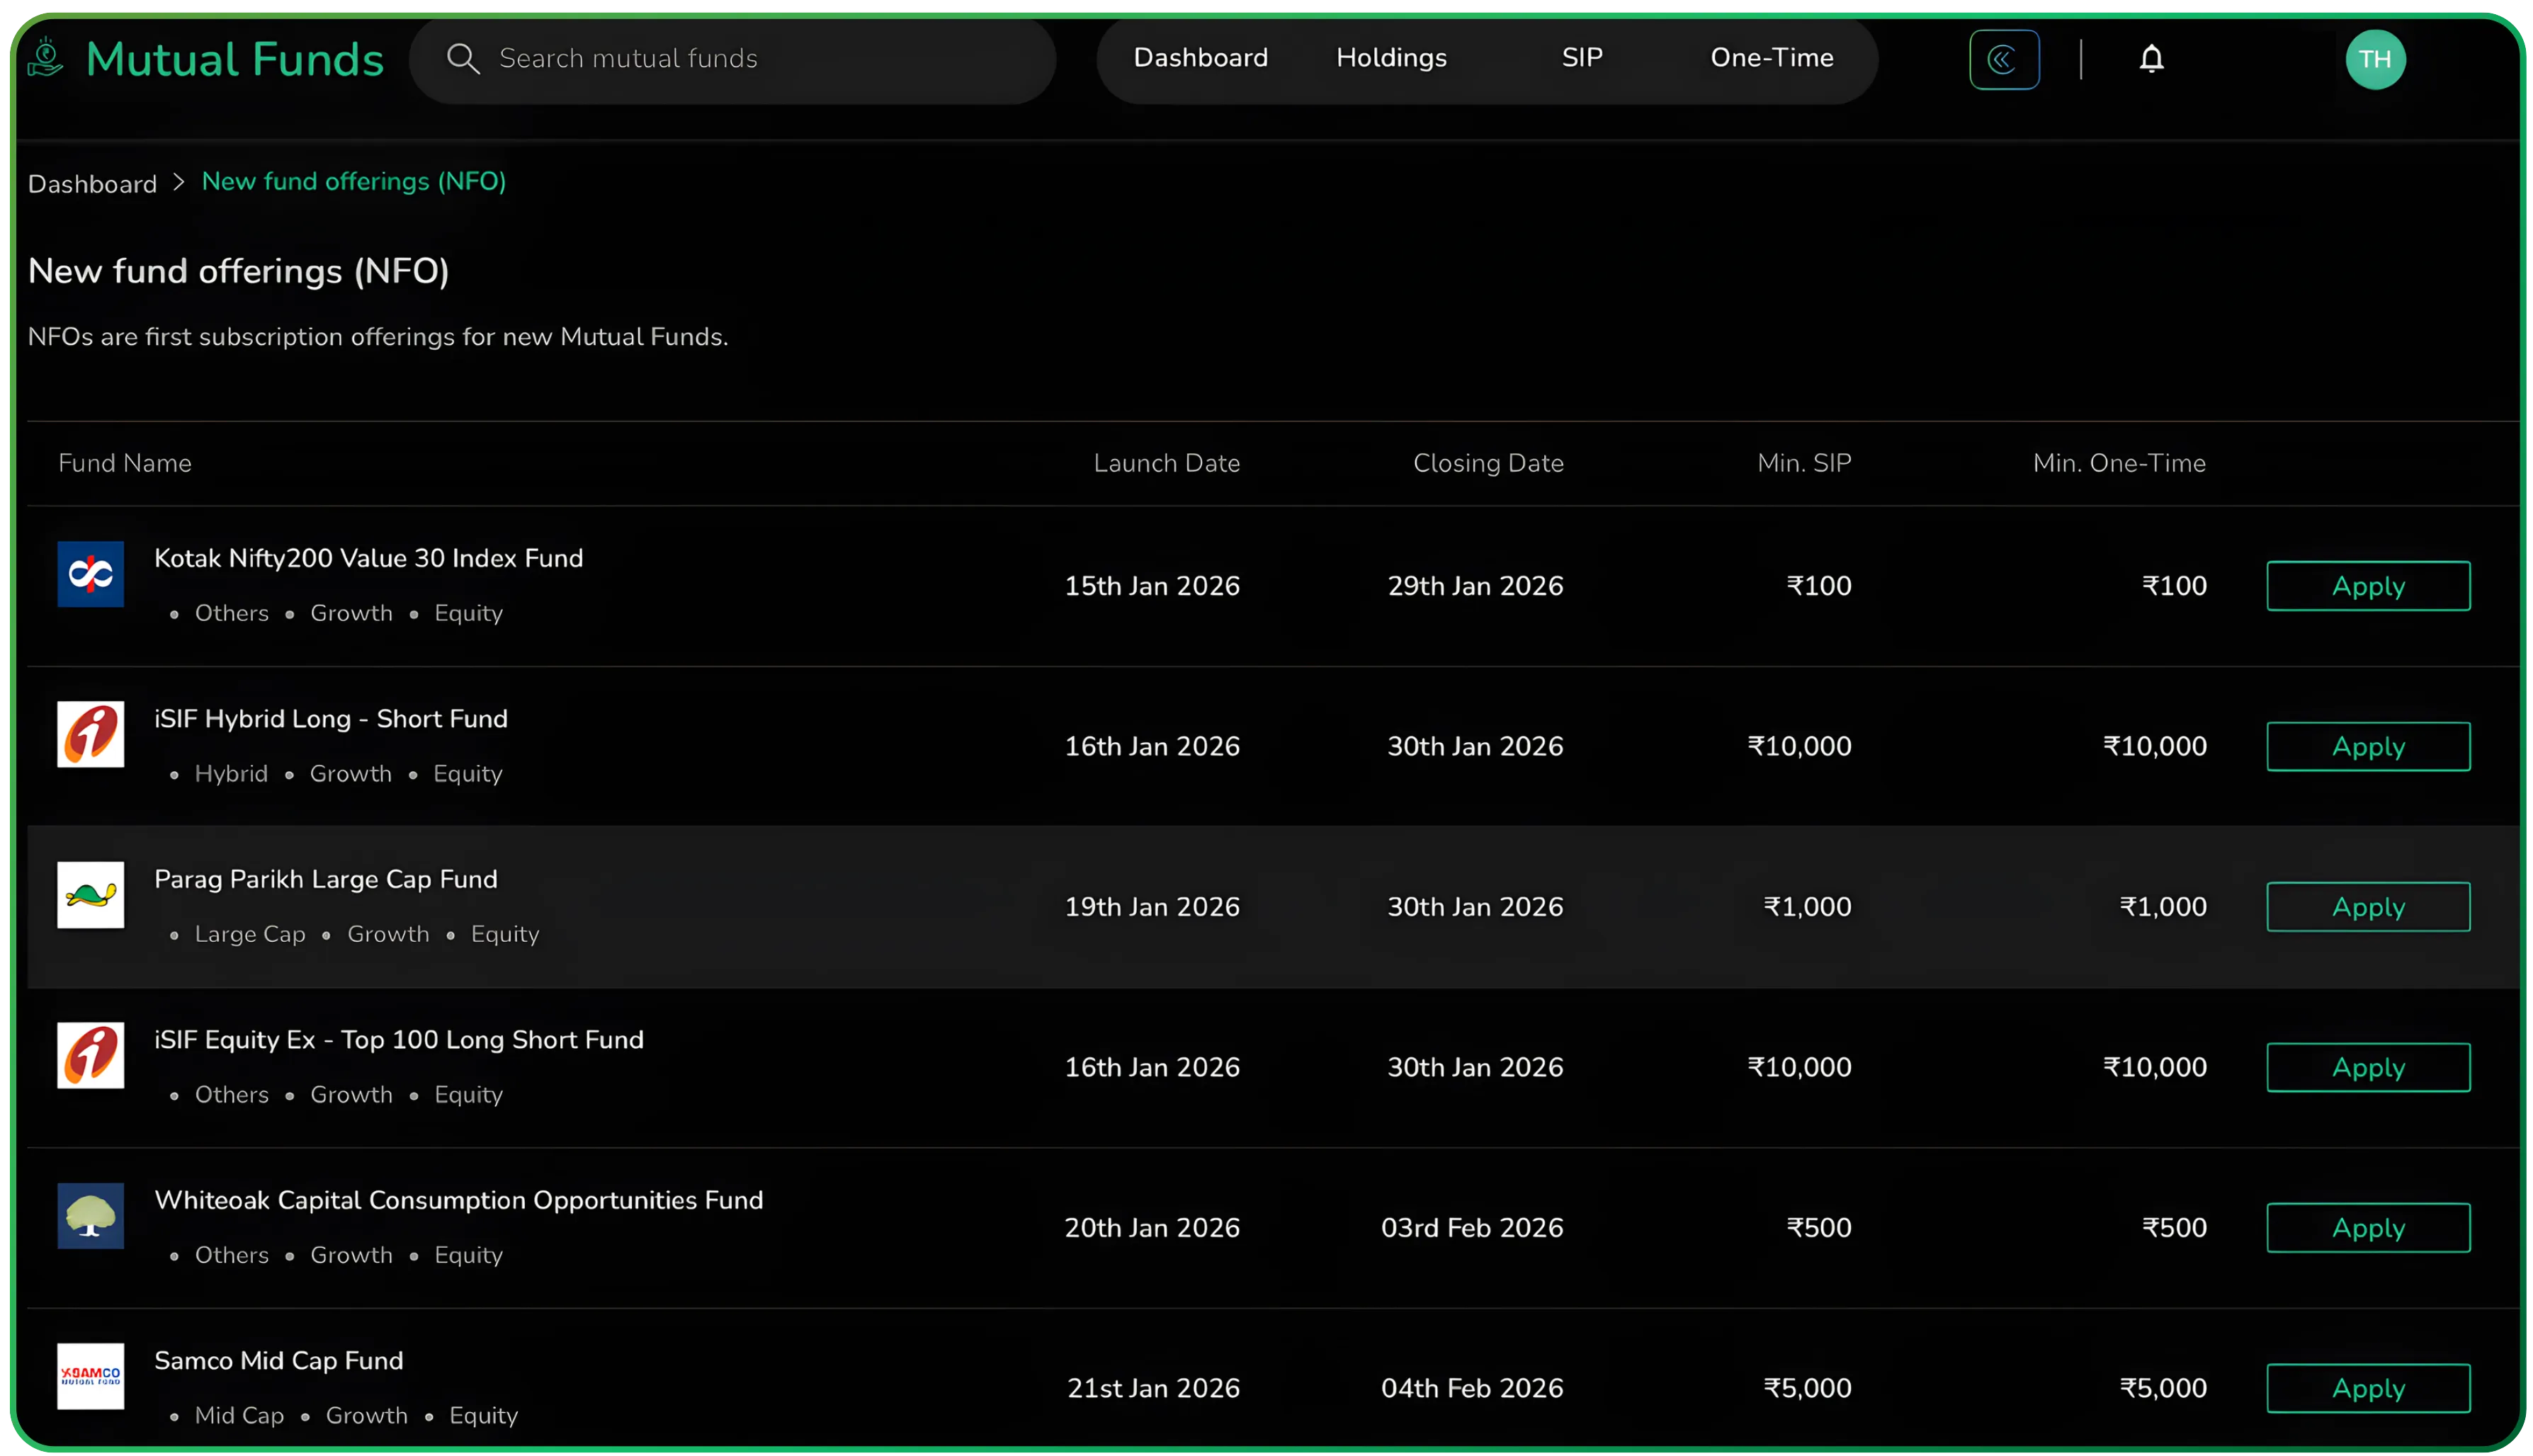Click the search magnifier icon
The width and height of the screenshot is (2533, 1456).
tap(462, 58)
